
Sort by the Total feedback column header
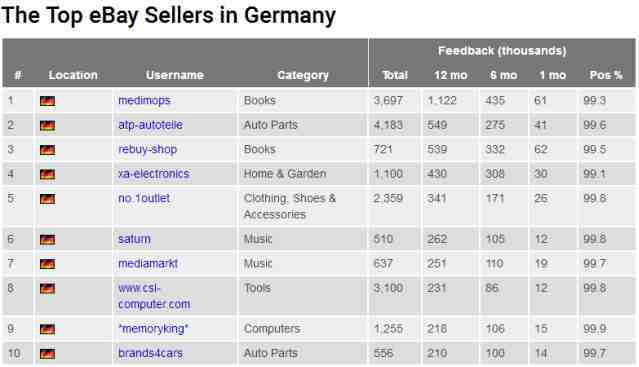coord(395,75)
